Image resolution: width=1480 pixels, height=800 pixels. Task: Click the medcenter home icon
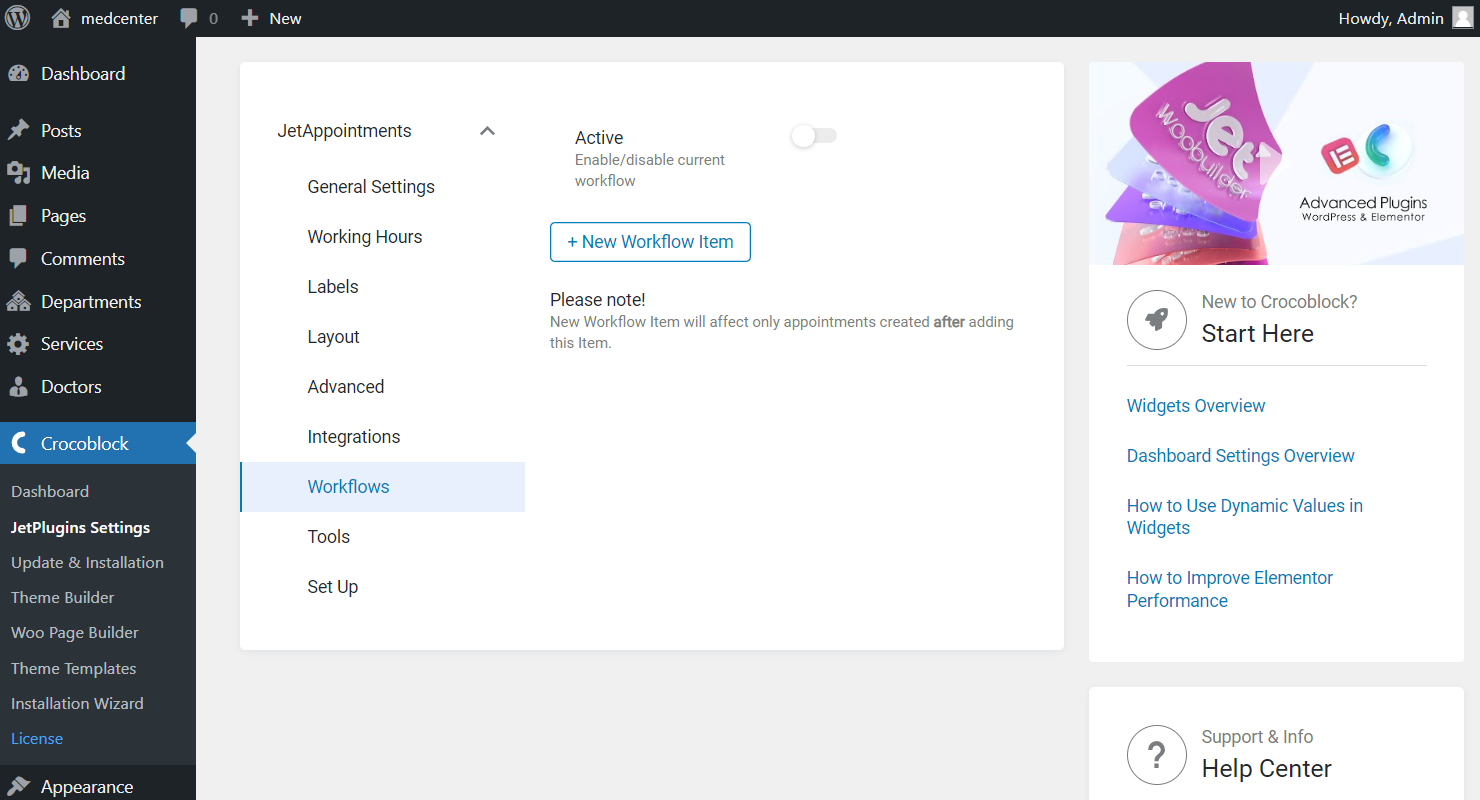(61, 18)
